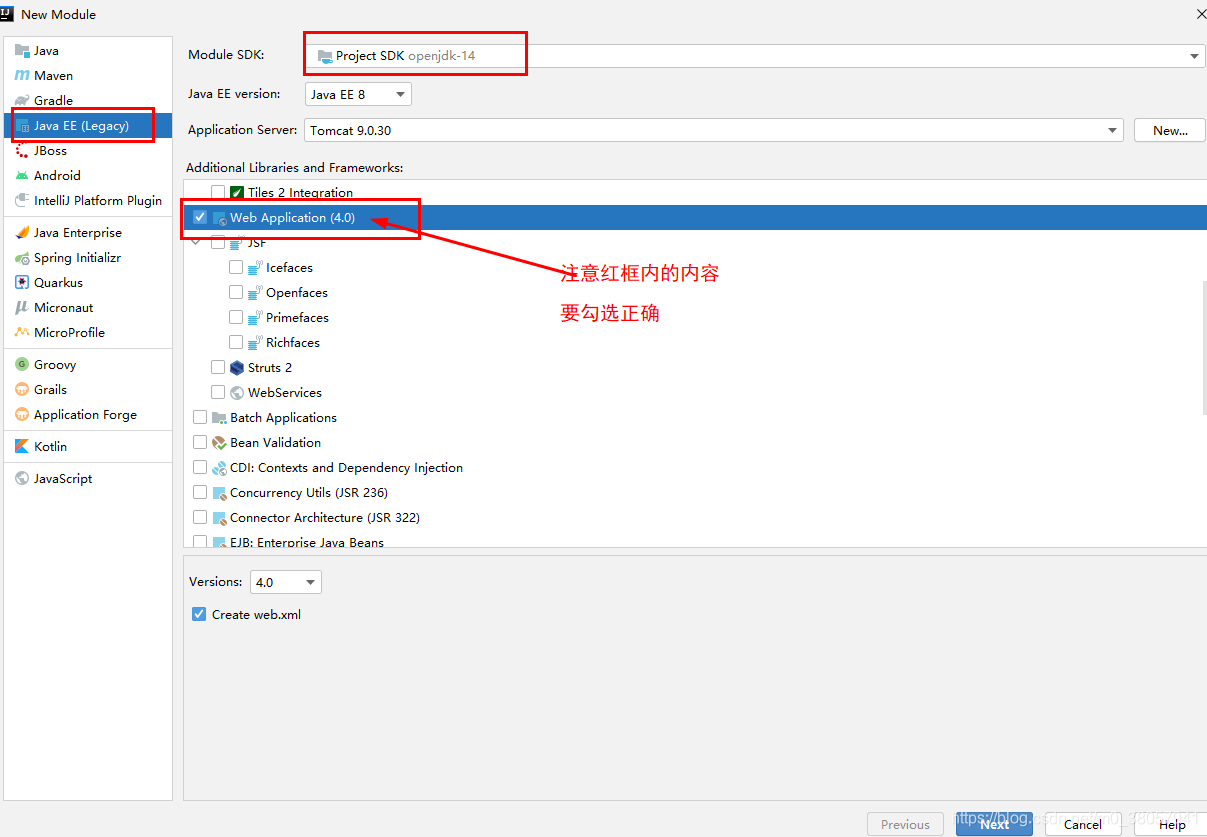This screenshot has height=837, width=1207.
Task: Click the Primefaces library icon
Action: [255, 317]
